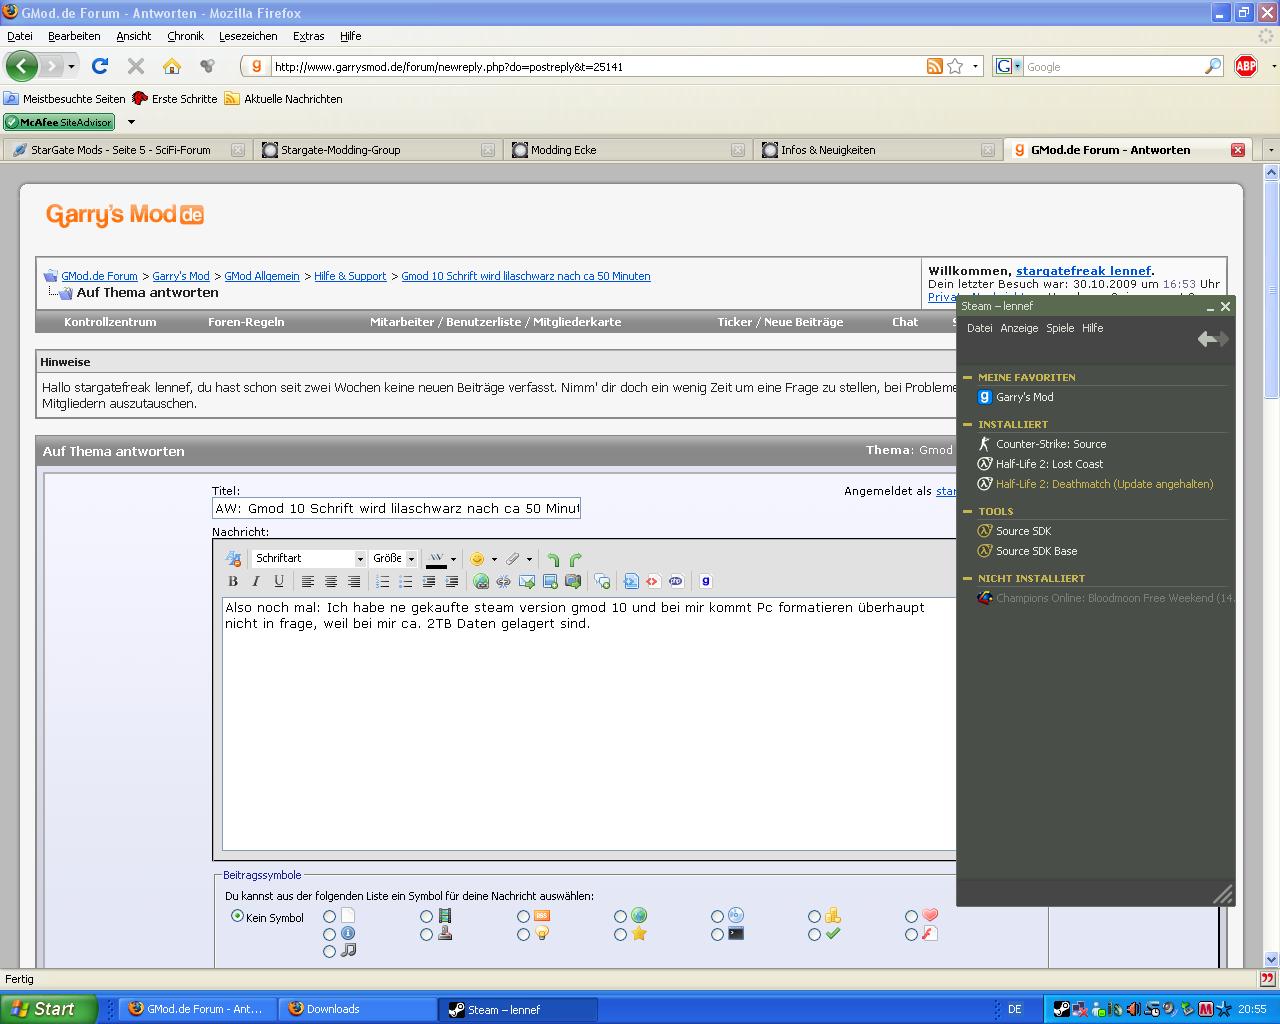The width and height of the screenshot is (1280, 1024).
Task: Insert a hyperlink with the globe icon
Action: (481, 581)
